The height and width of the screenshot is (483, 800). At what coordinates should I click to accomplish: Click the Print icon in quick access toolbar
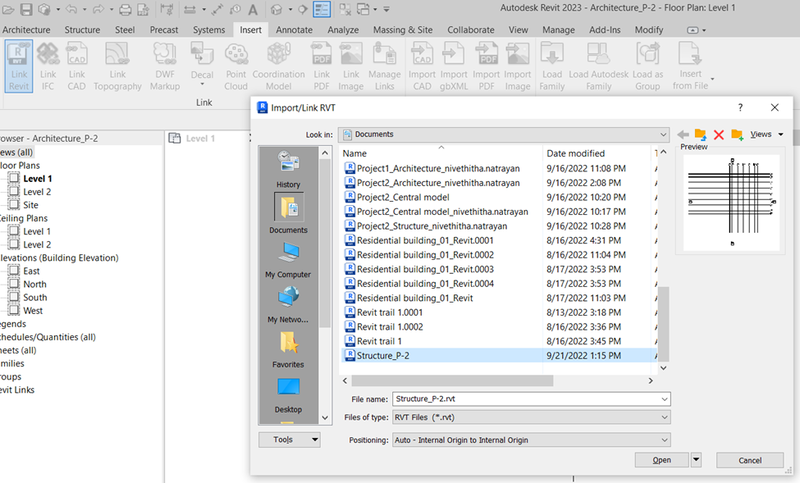click(125, 9)
